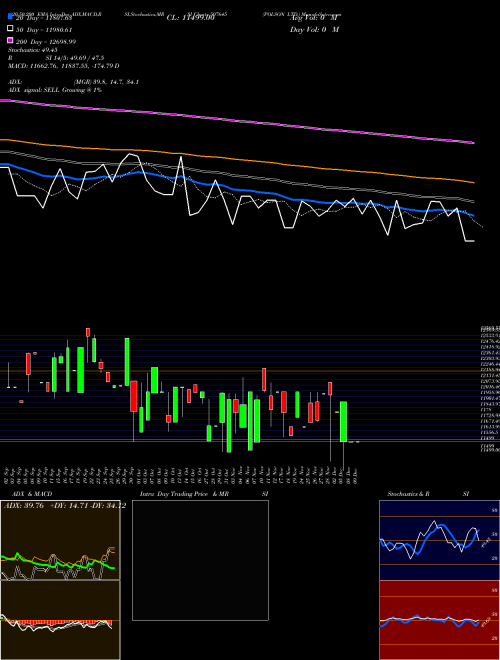Click the 'Day Vol: 0 M' label

click(314, 29)
